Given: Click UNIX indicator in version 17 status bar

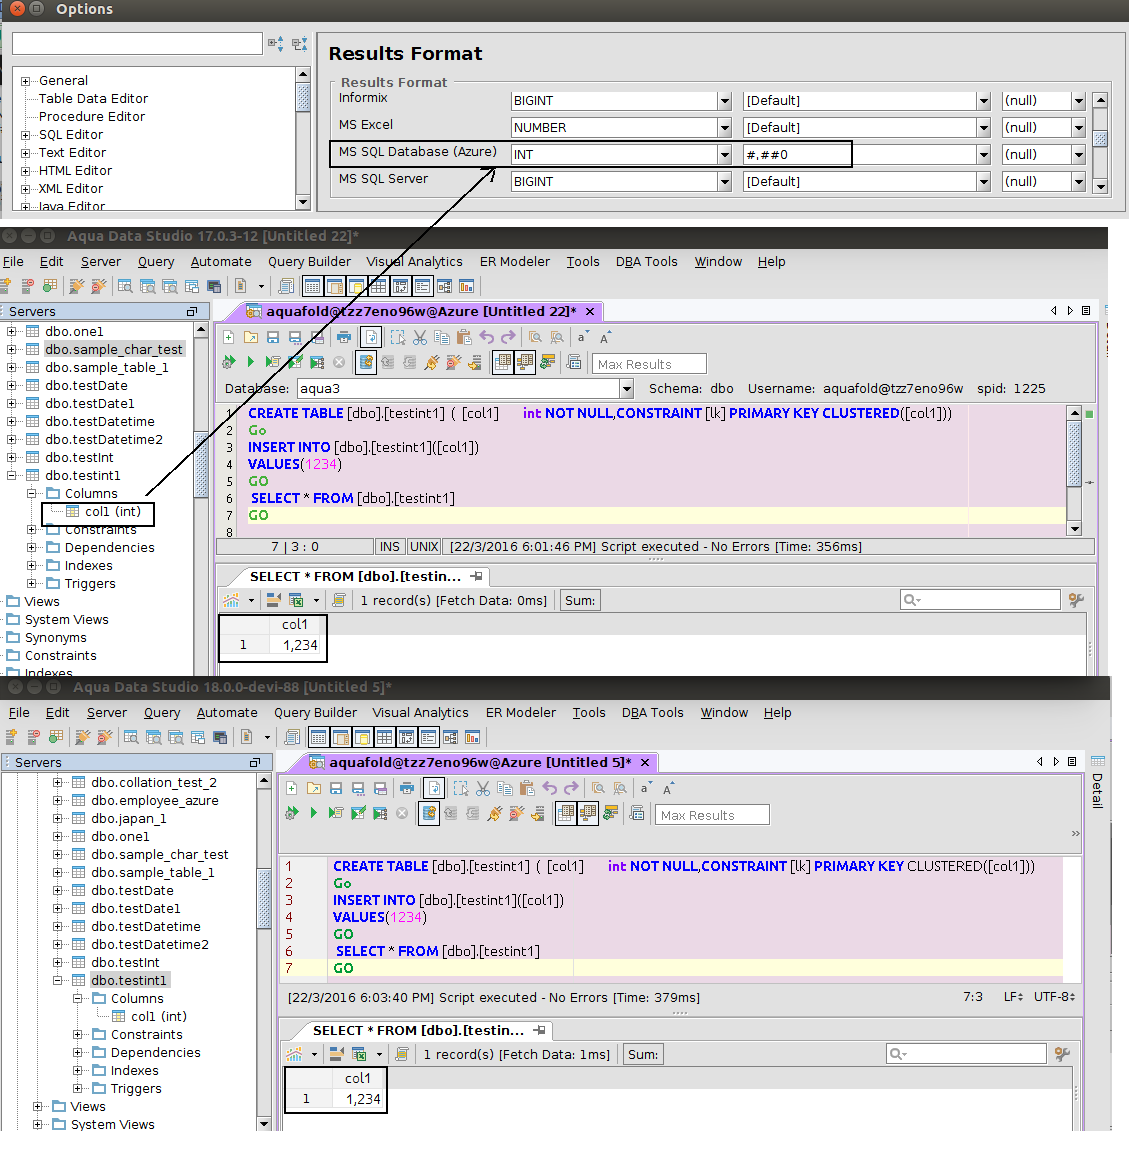Looking at the screenshot, I should coord(424,547).
